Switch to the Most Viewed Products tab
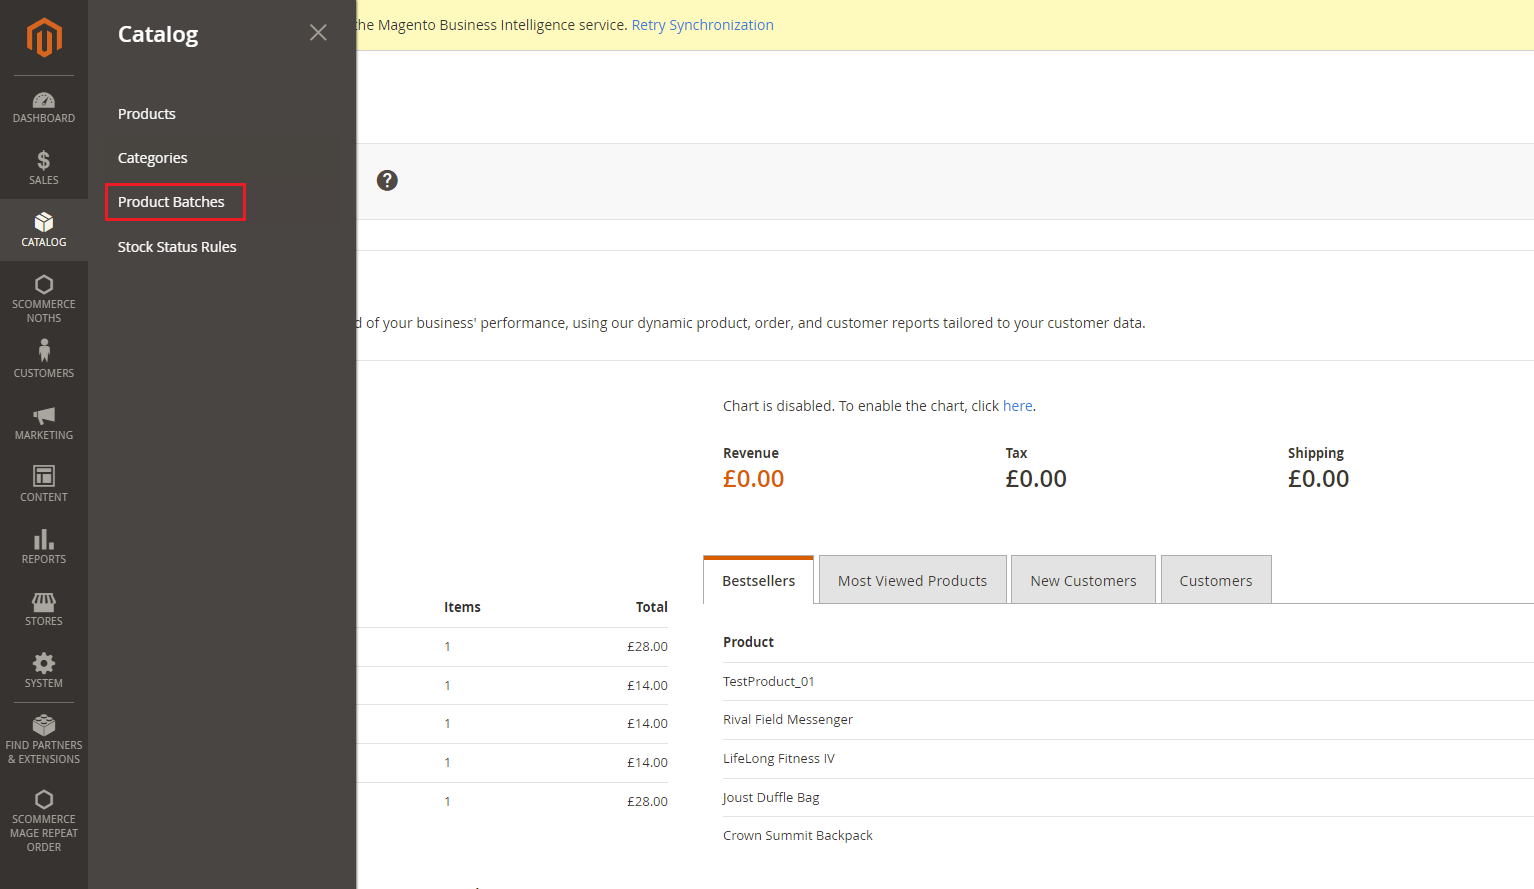This screenshot has width=1534, height=889. 911,580
